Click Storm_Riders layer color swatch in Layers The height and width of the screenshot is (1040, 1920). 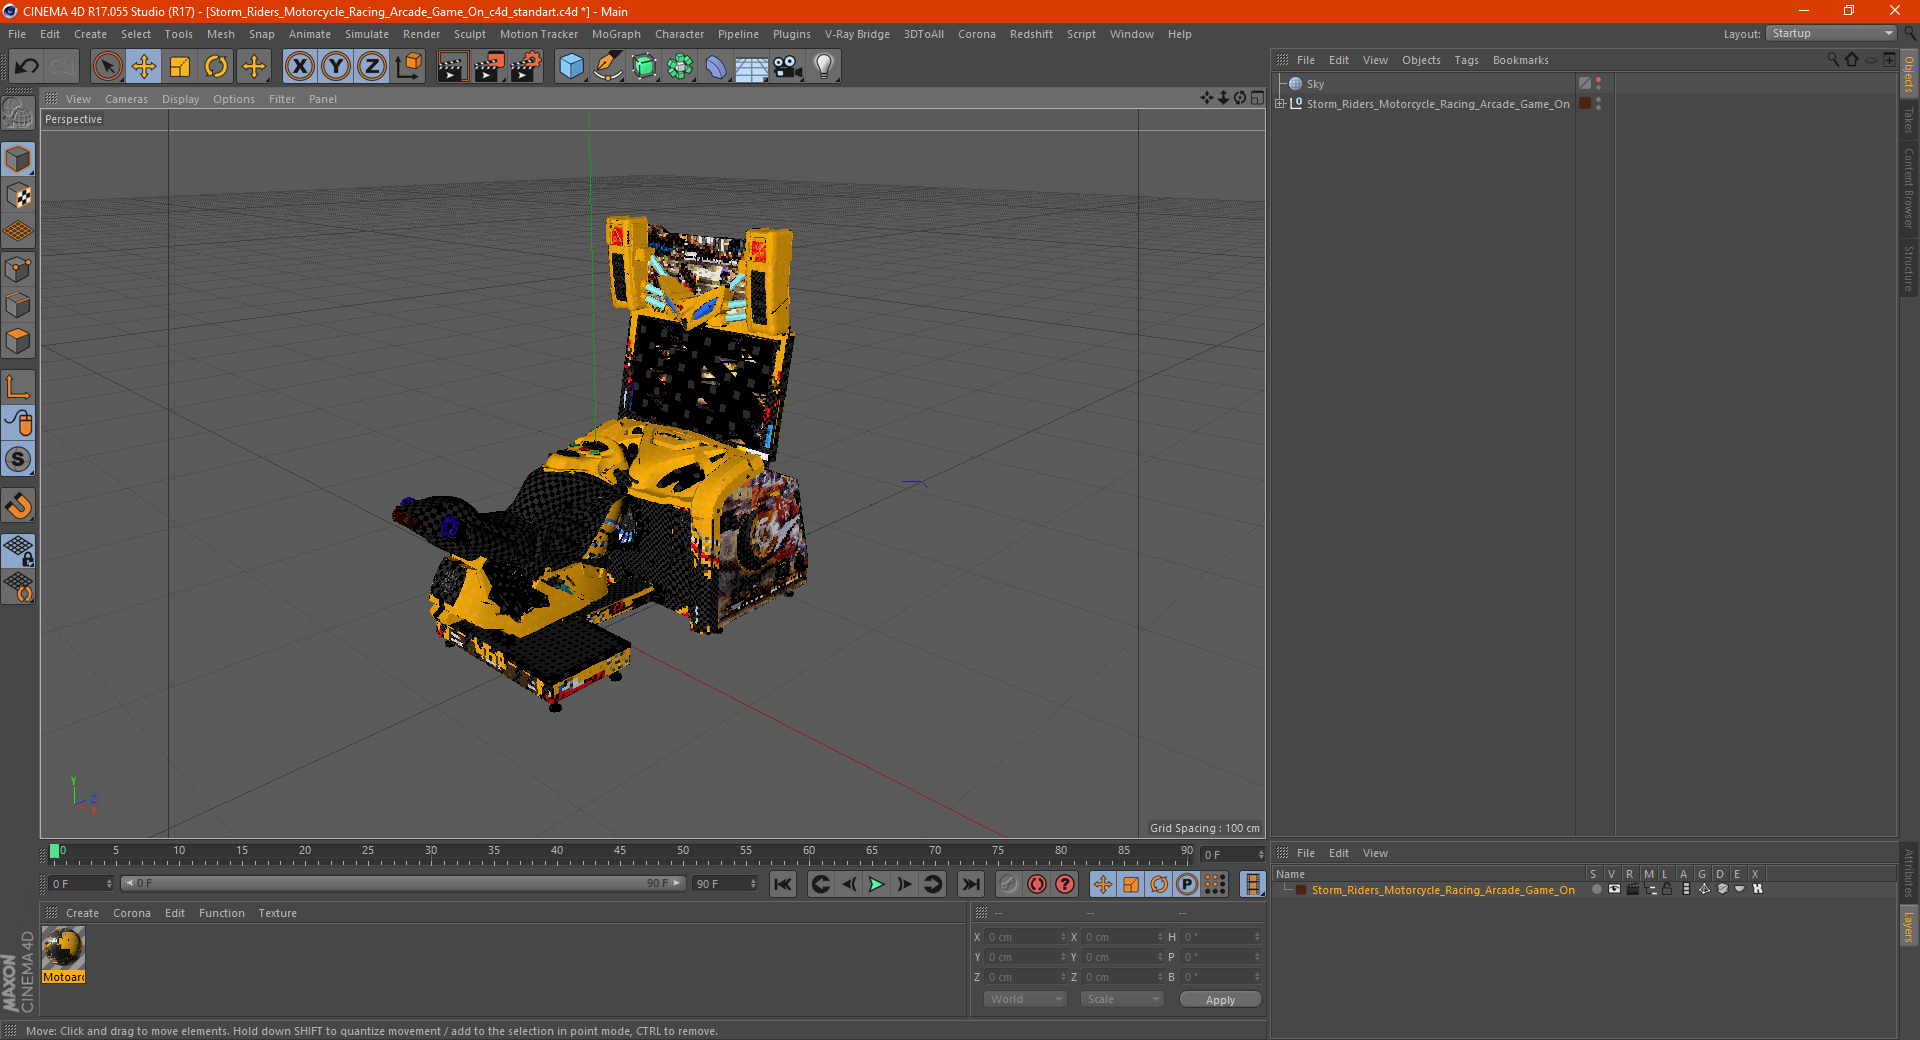click(x=1301, y=890)
